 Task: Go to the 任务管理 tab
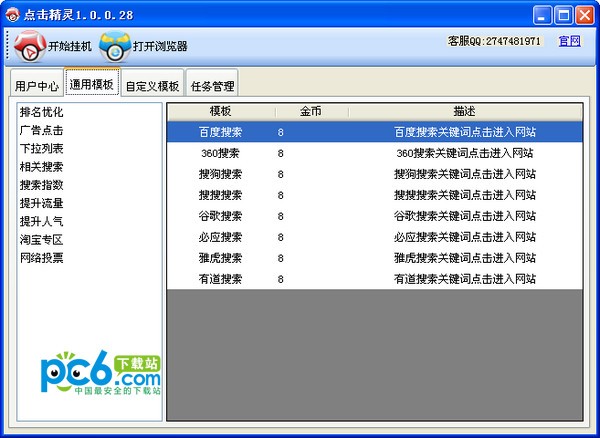[x=212, y=83]
